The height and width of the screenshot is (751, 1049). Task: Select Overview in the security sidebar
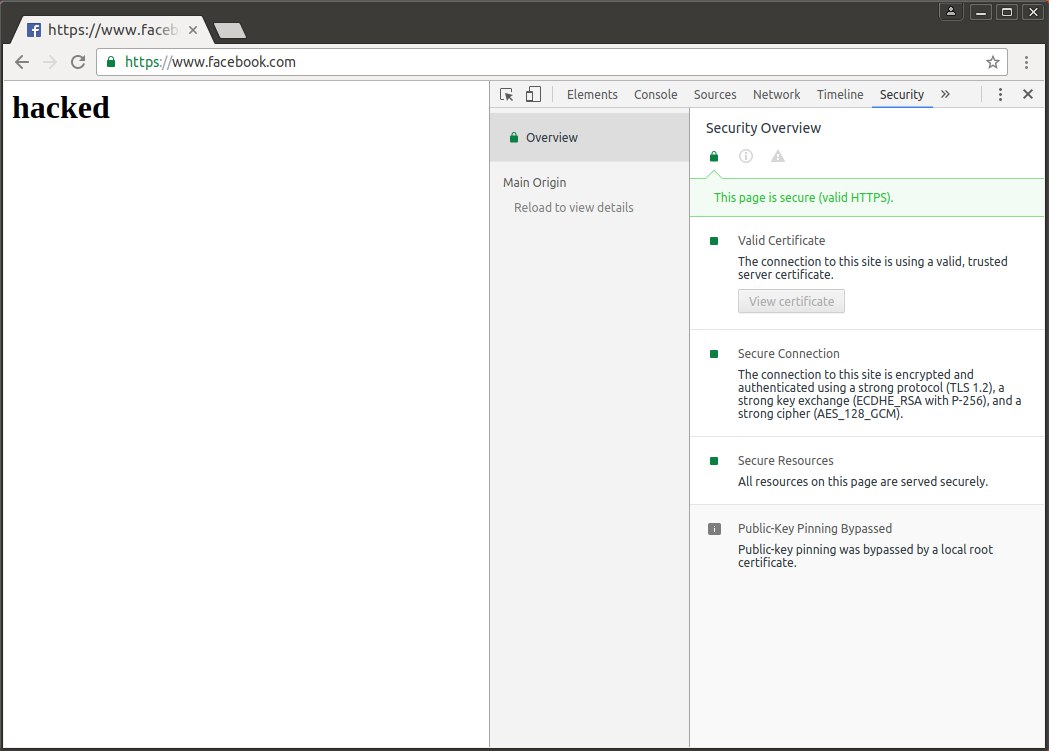pyautogui.click(x=589, y=137)
